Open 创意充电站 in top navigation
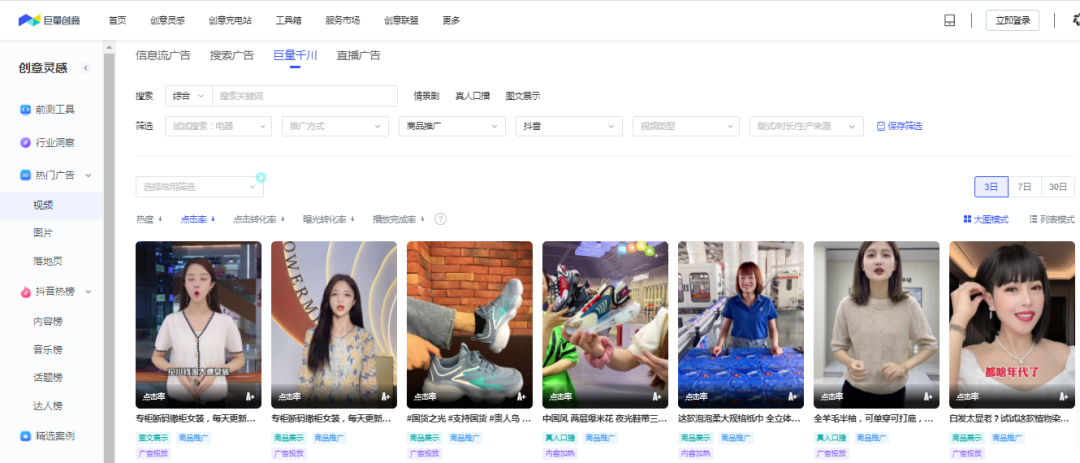 coord(231,21)
